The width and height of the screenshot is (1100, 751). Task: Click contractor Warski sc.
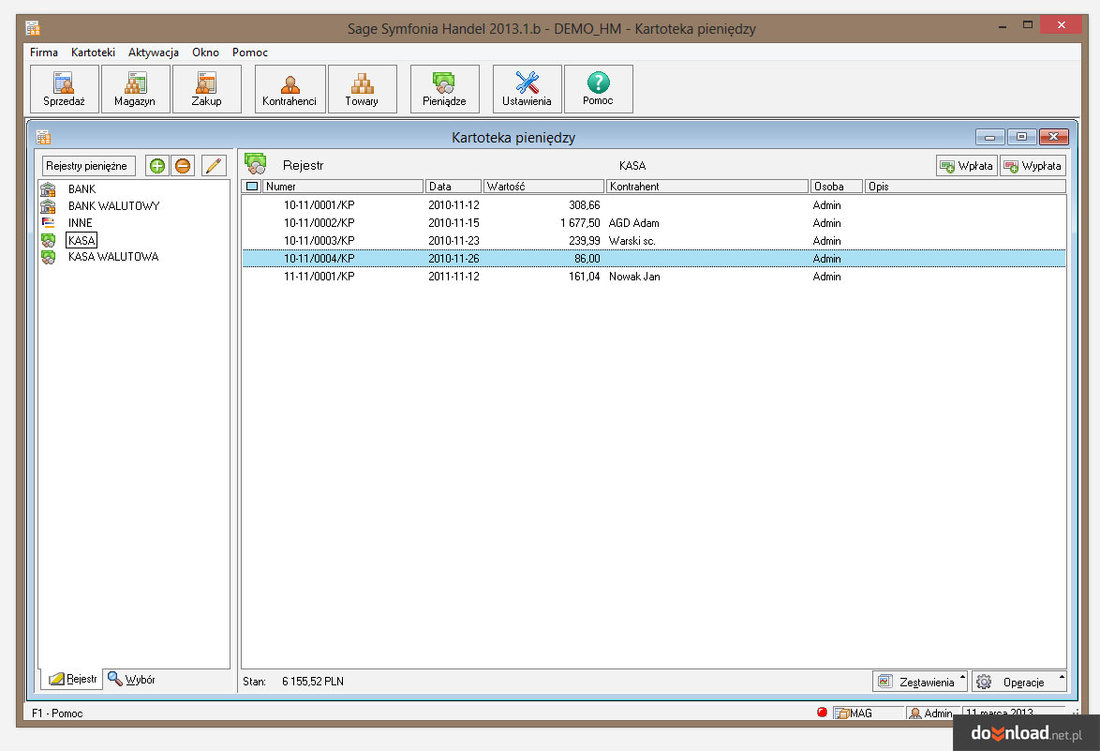click(x=632, y=241)
